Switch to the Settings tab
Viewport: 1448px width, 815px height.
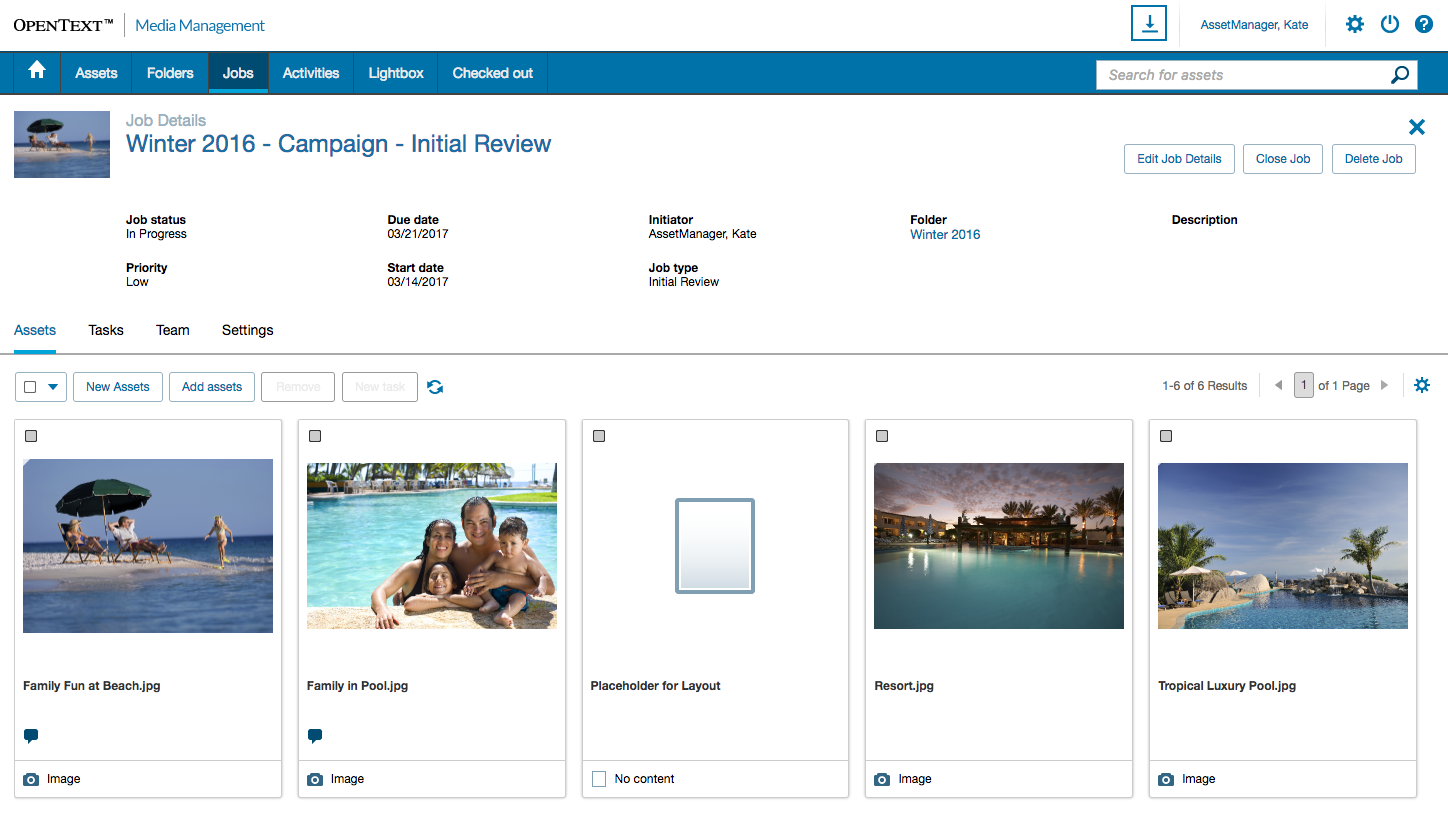point(248,330)
